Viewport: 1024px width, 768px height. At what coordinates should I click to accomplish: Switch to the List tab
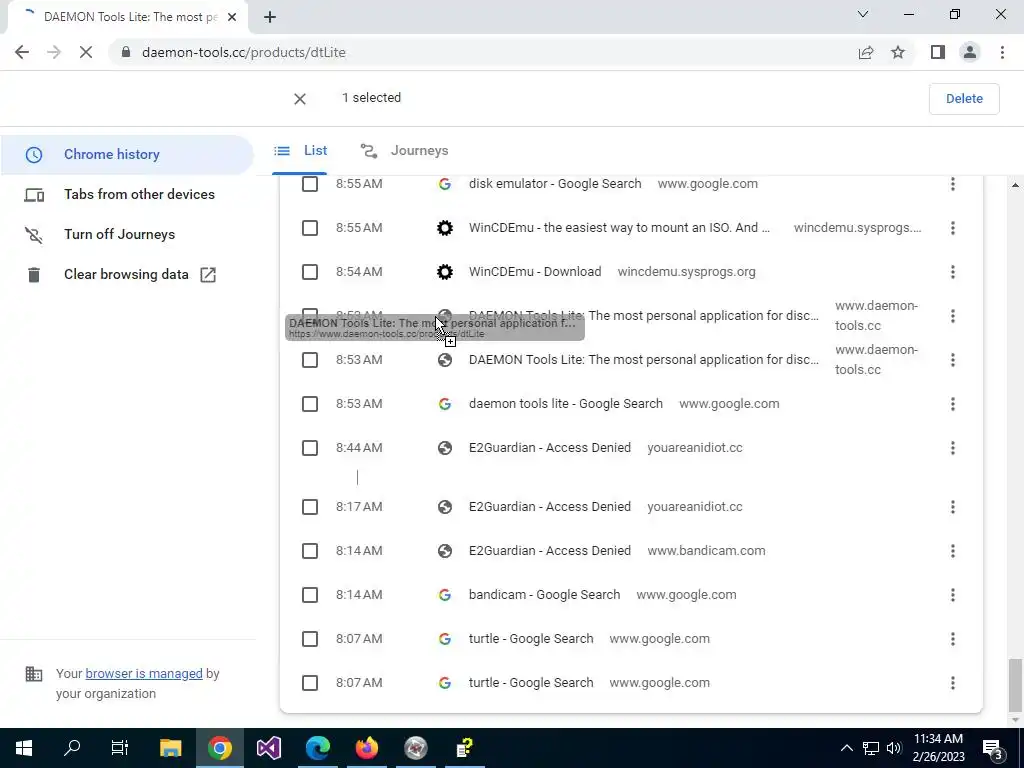pos(300,151)
